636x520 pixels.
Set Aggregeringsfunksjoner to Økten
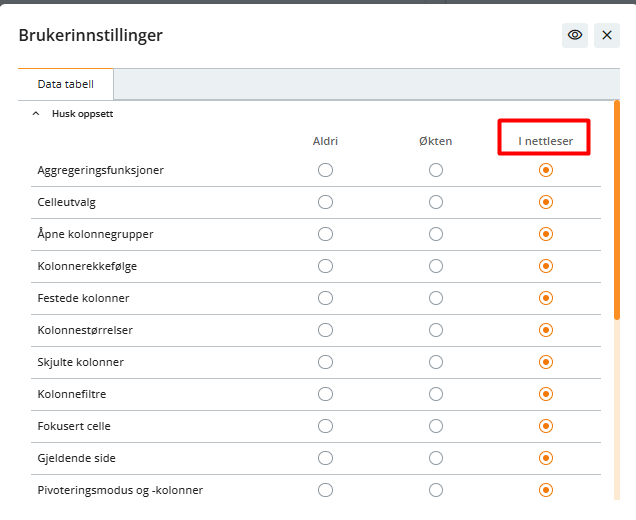click(436, 170)
